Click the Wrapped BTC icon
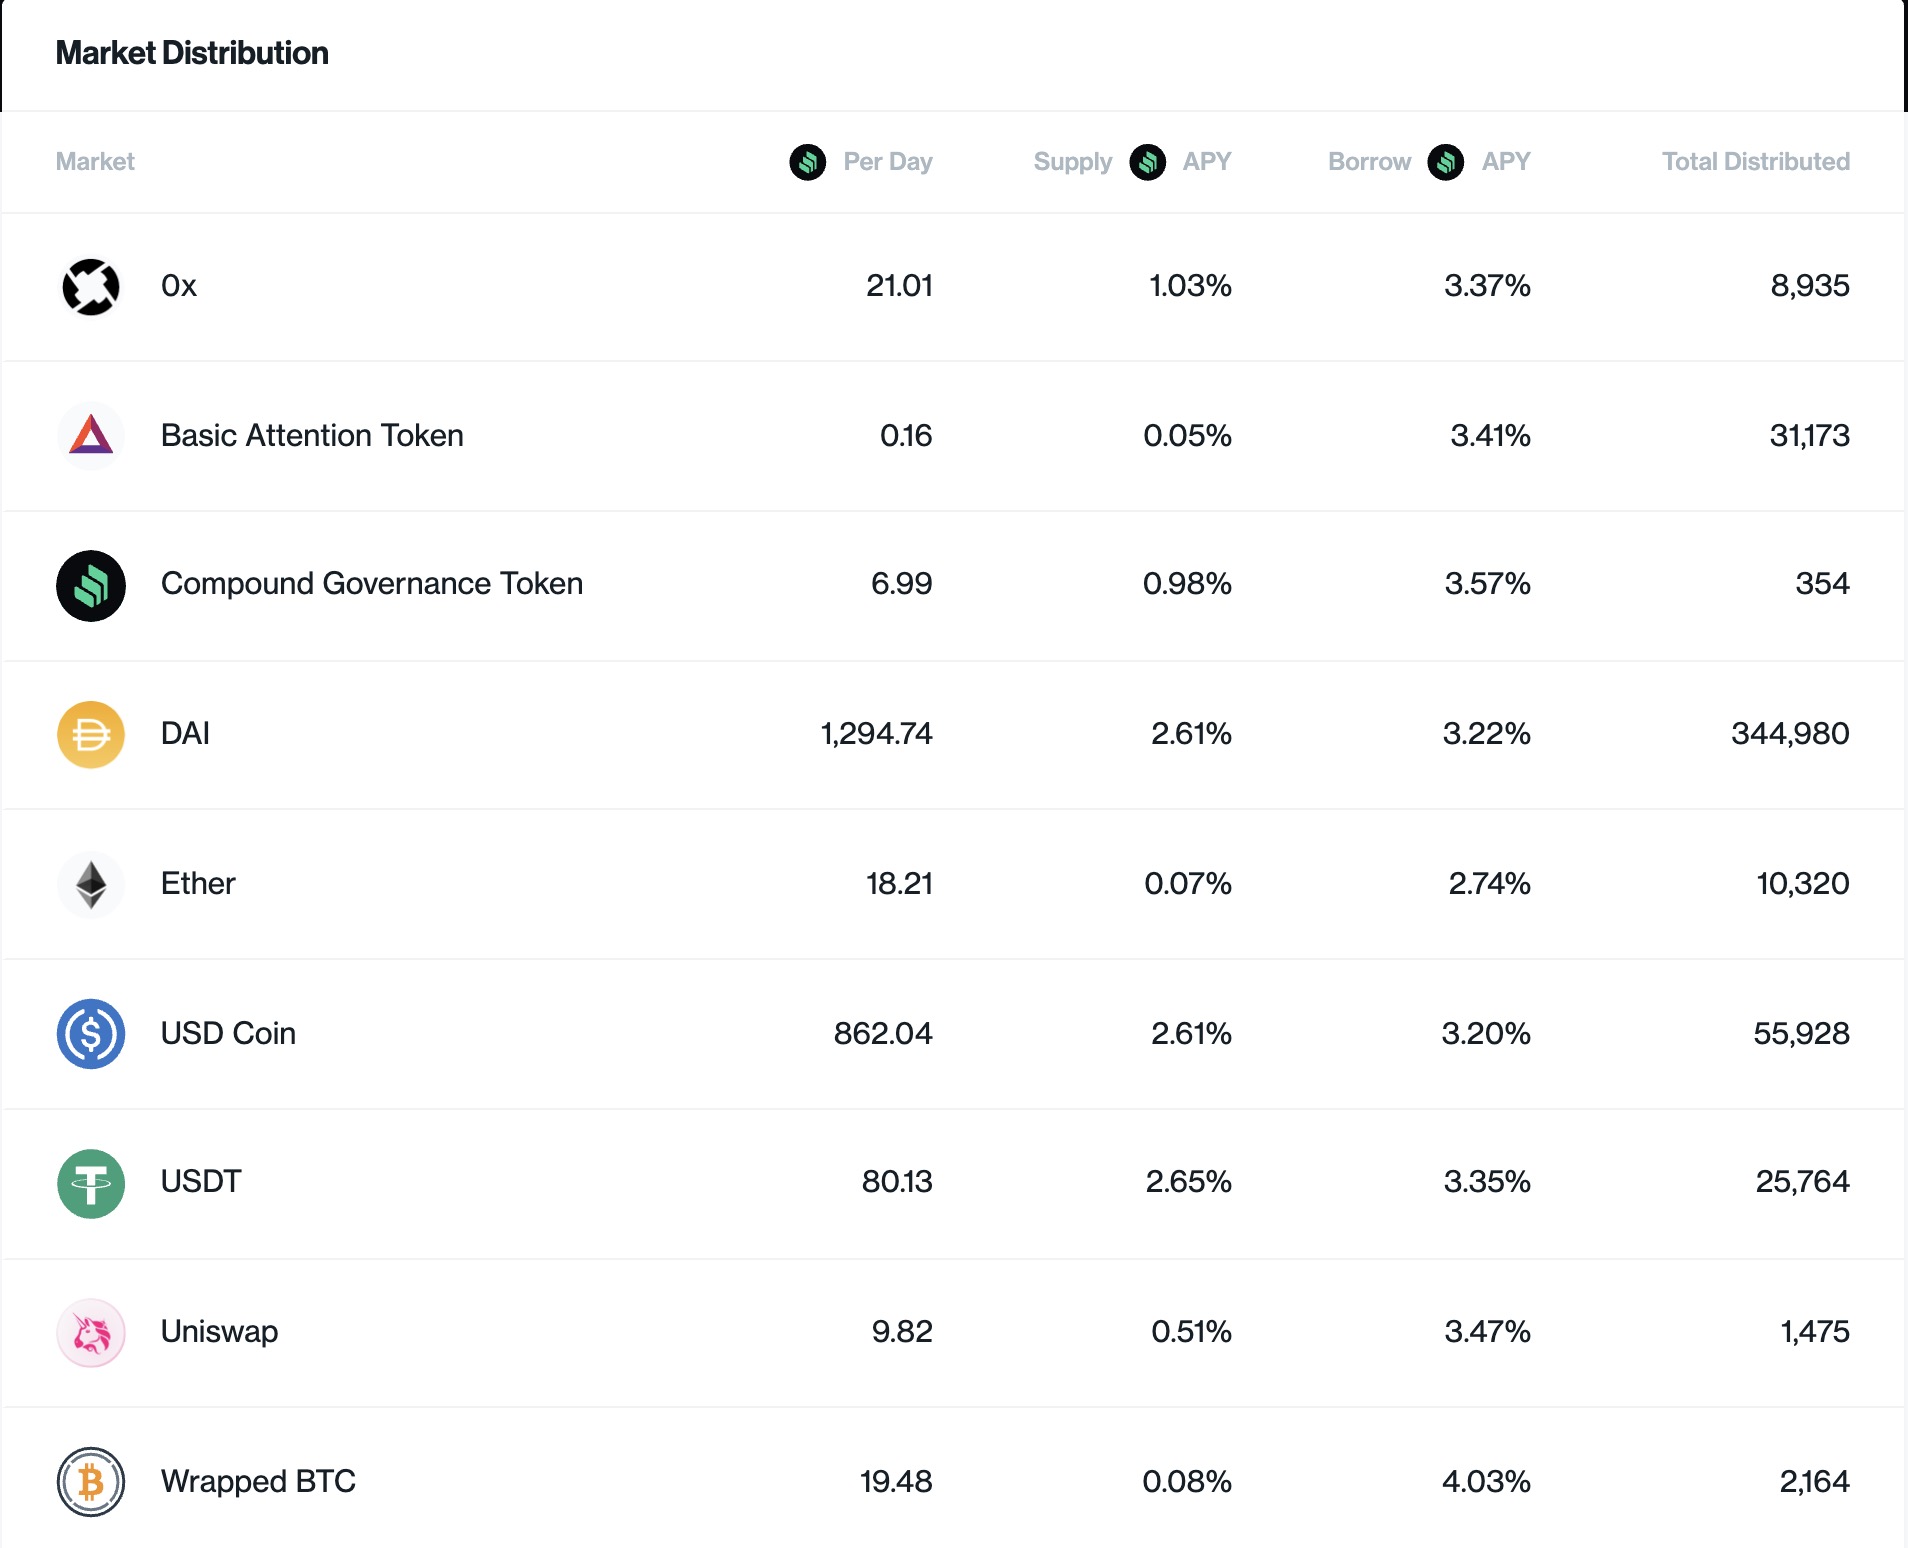Viewport: 1908px width, 1548px height. (91, 1481)
